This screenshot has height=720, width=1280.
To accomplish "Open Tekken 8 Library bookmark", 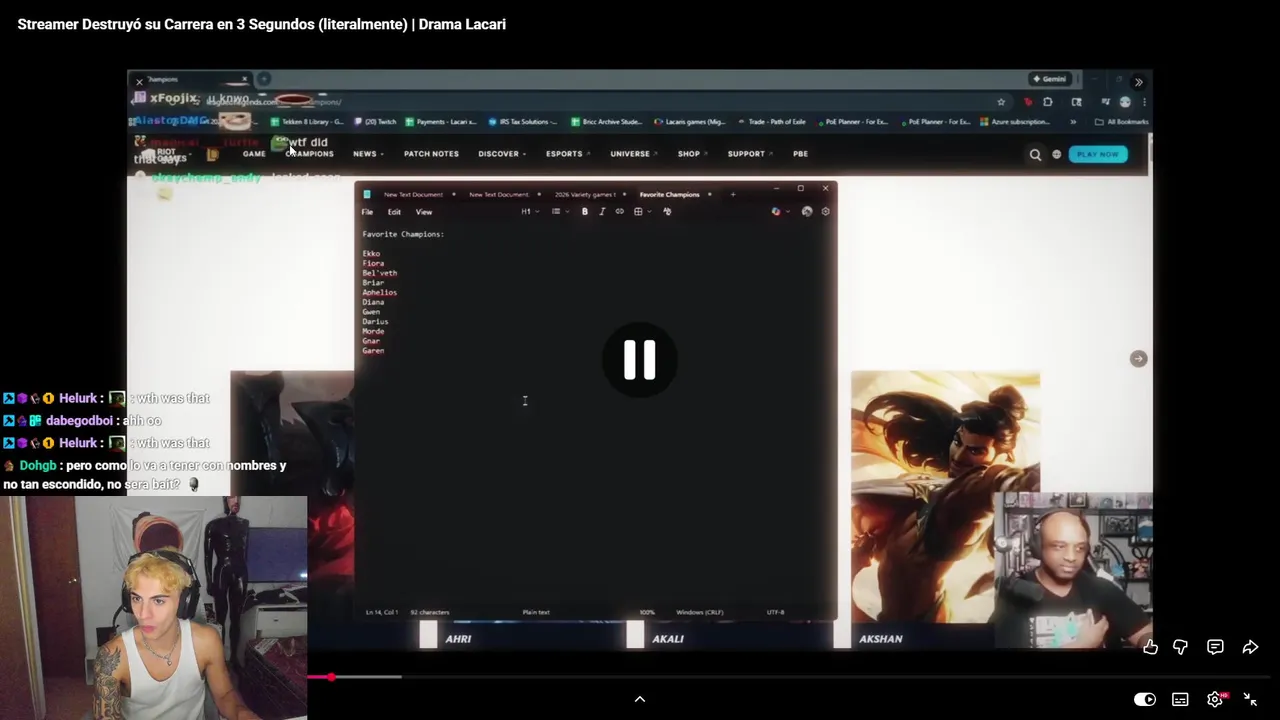I will tap(306, 122).
